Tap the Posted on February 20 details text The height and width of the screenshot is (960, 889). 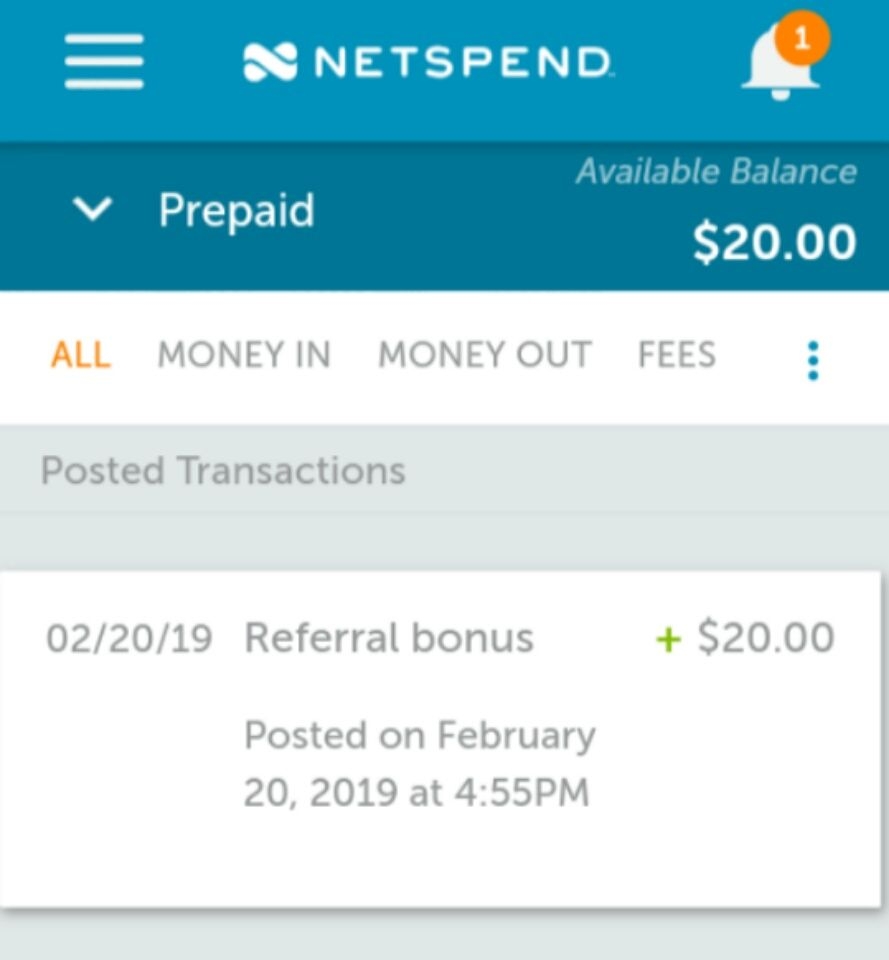(419, 763)
